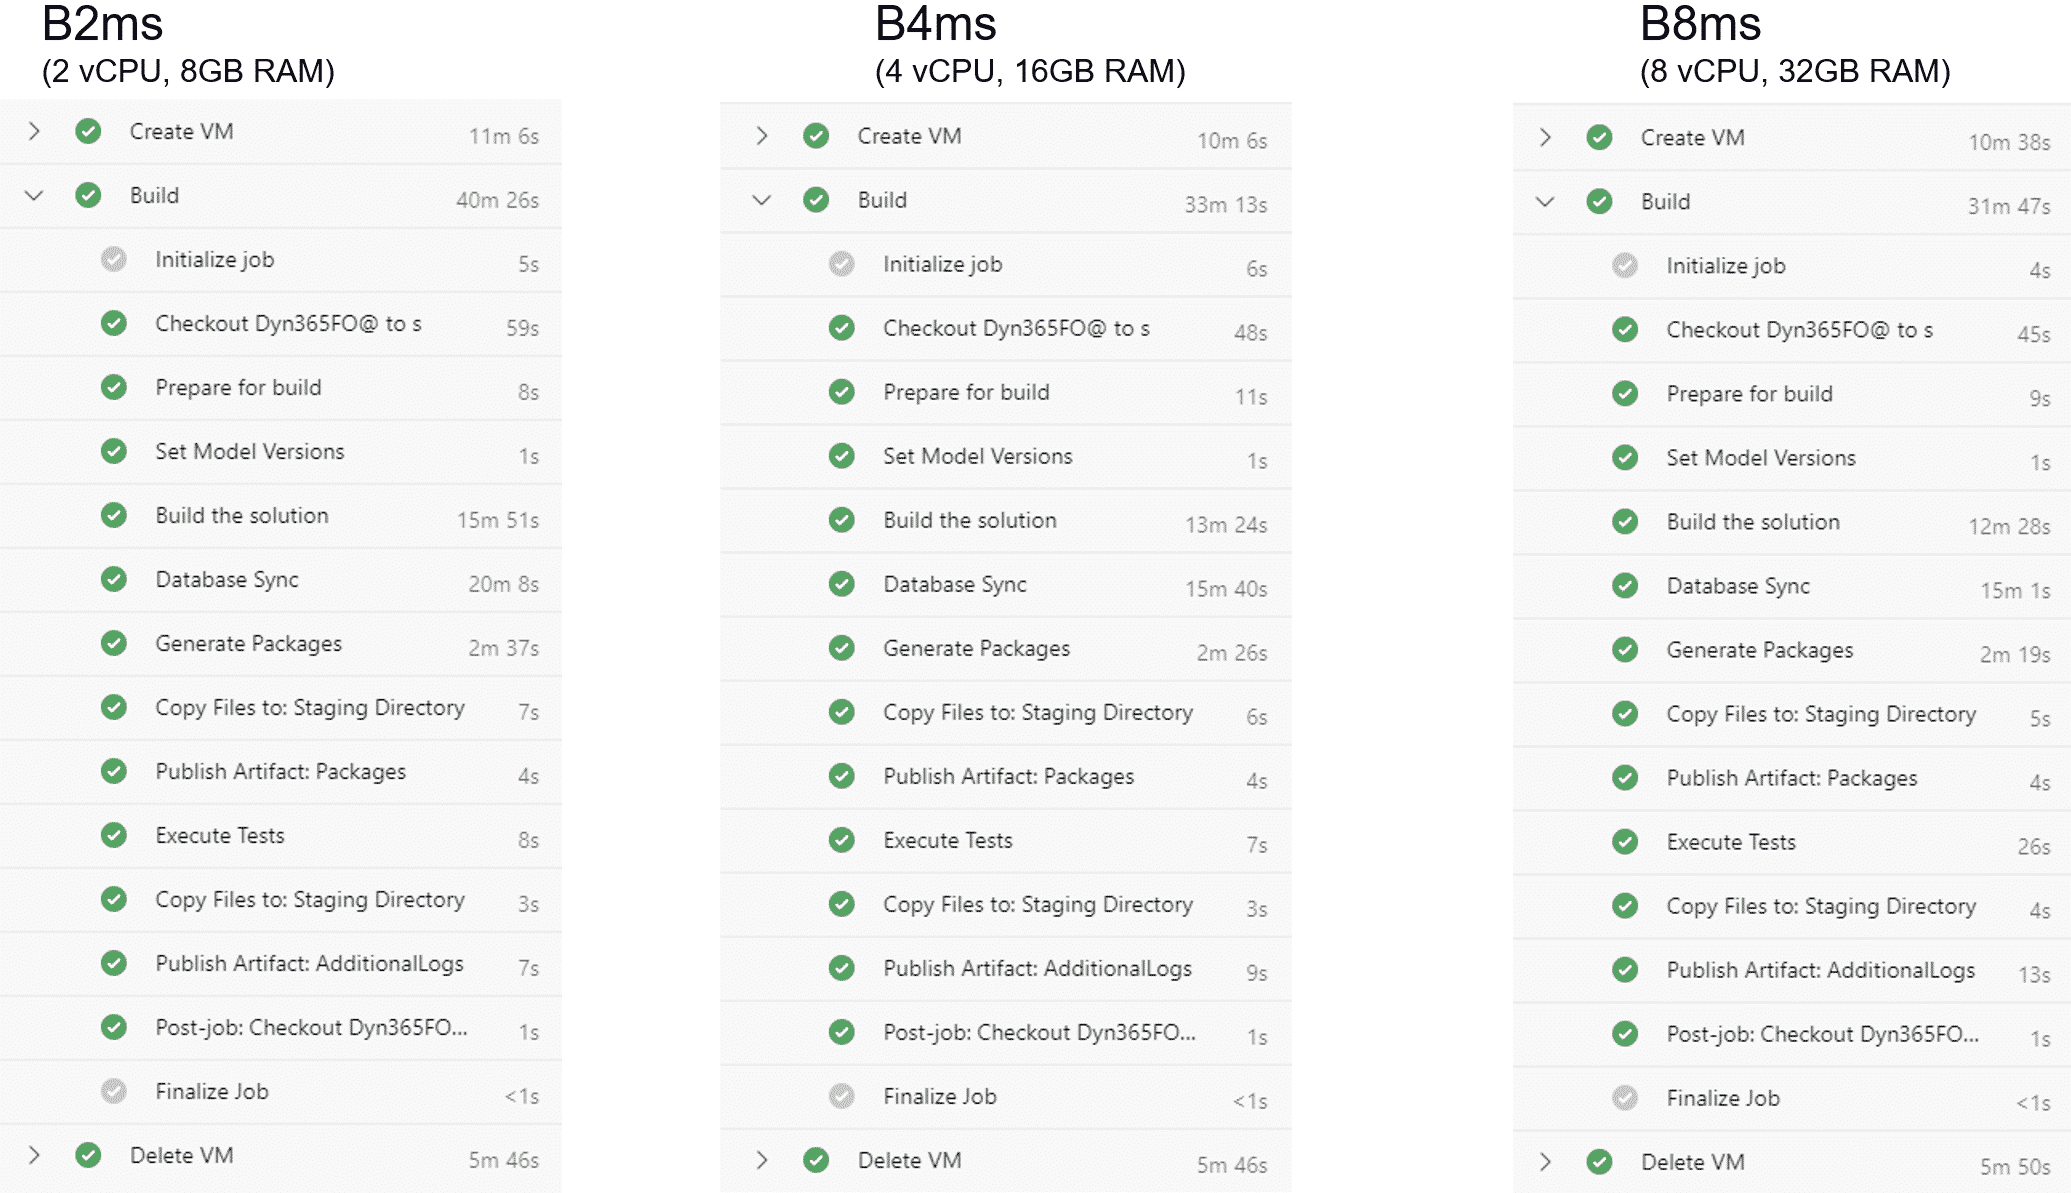The width and height of the screenshot is (2071, 1193).
Task: Click the gray status icon beside B4ms Finalize Job
Action: (x=842, y=1096)
